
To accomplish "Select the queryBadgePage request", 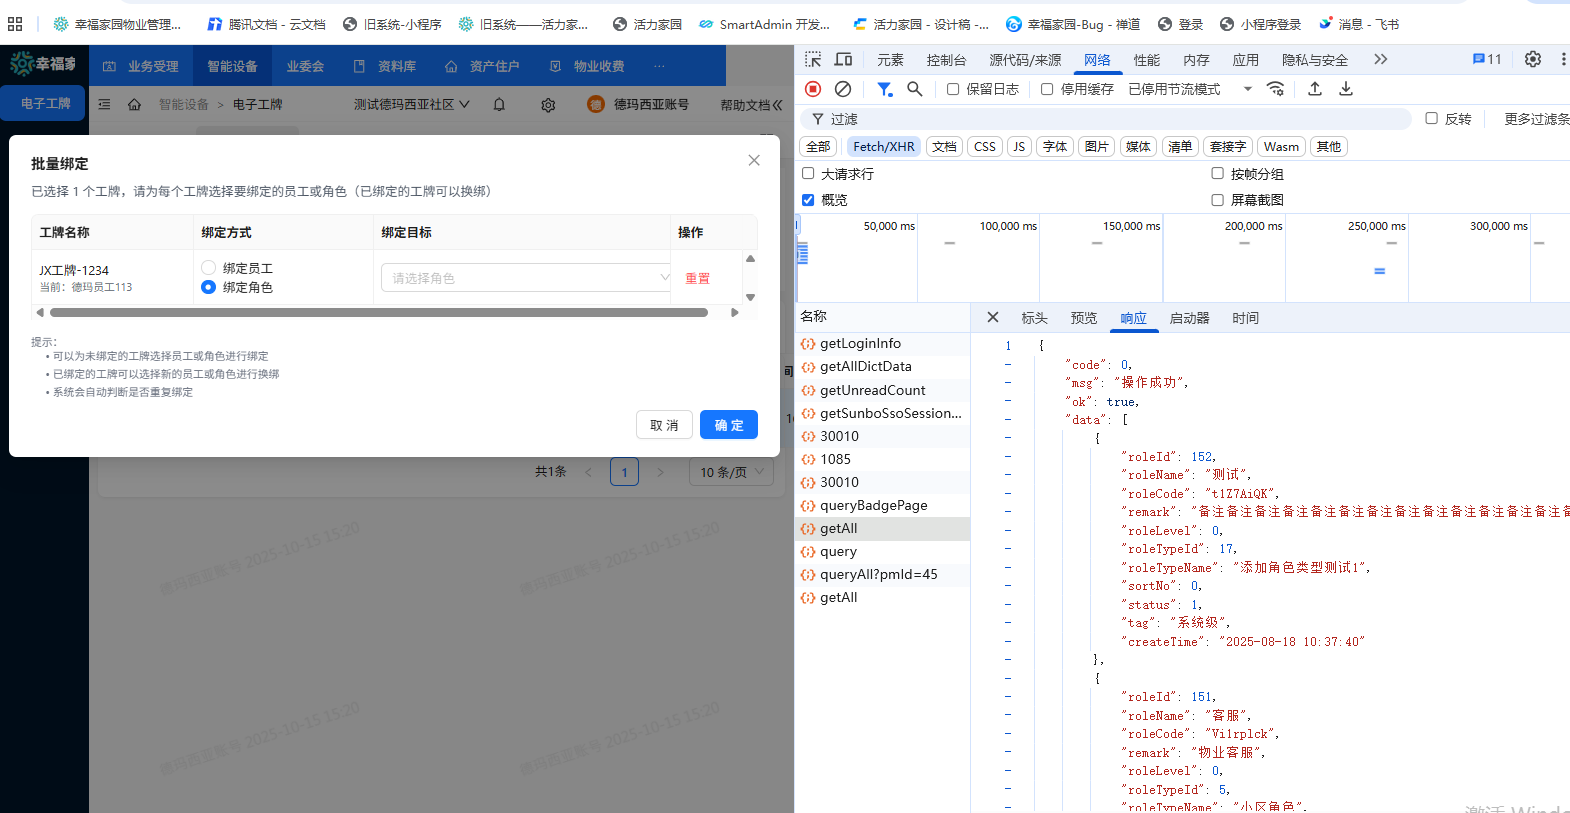I will 873,505.
